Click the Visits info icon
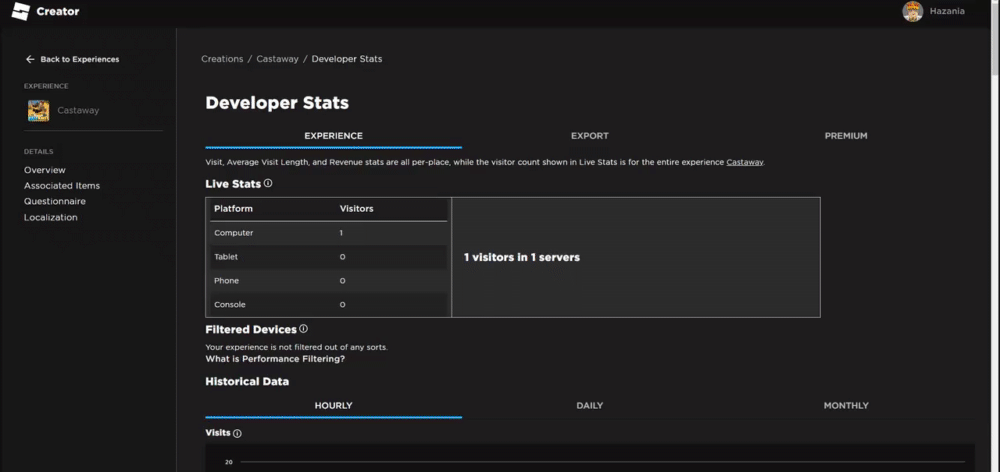This screenshot has height=472, width=1000. pyautogui.click(x=237, y=433)
